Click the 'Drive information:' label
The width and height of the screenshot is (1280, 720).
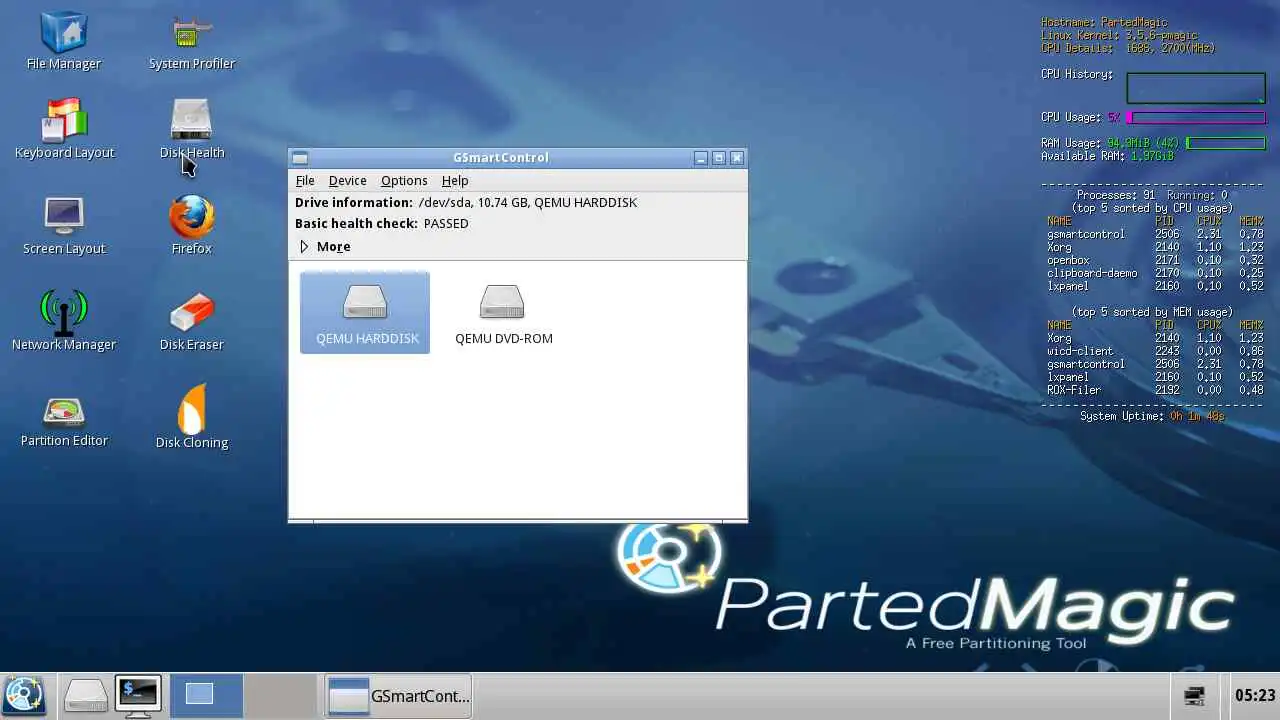click(354, 202)
